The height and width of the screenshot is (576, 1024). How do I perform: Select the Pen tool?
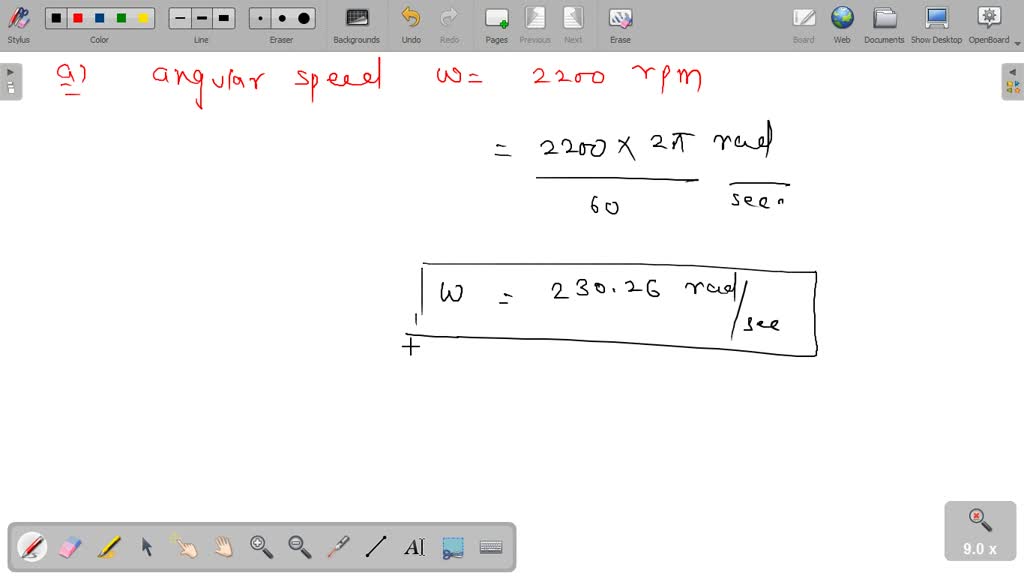coord(30,546)
